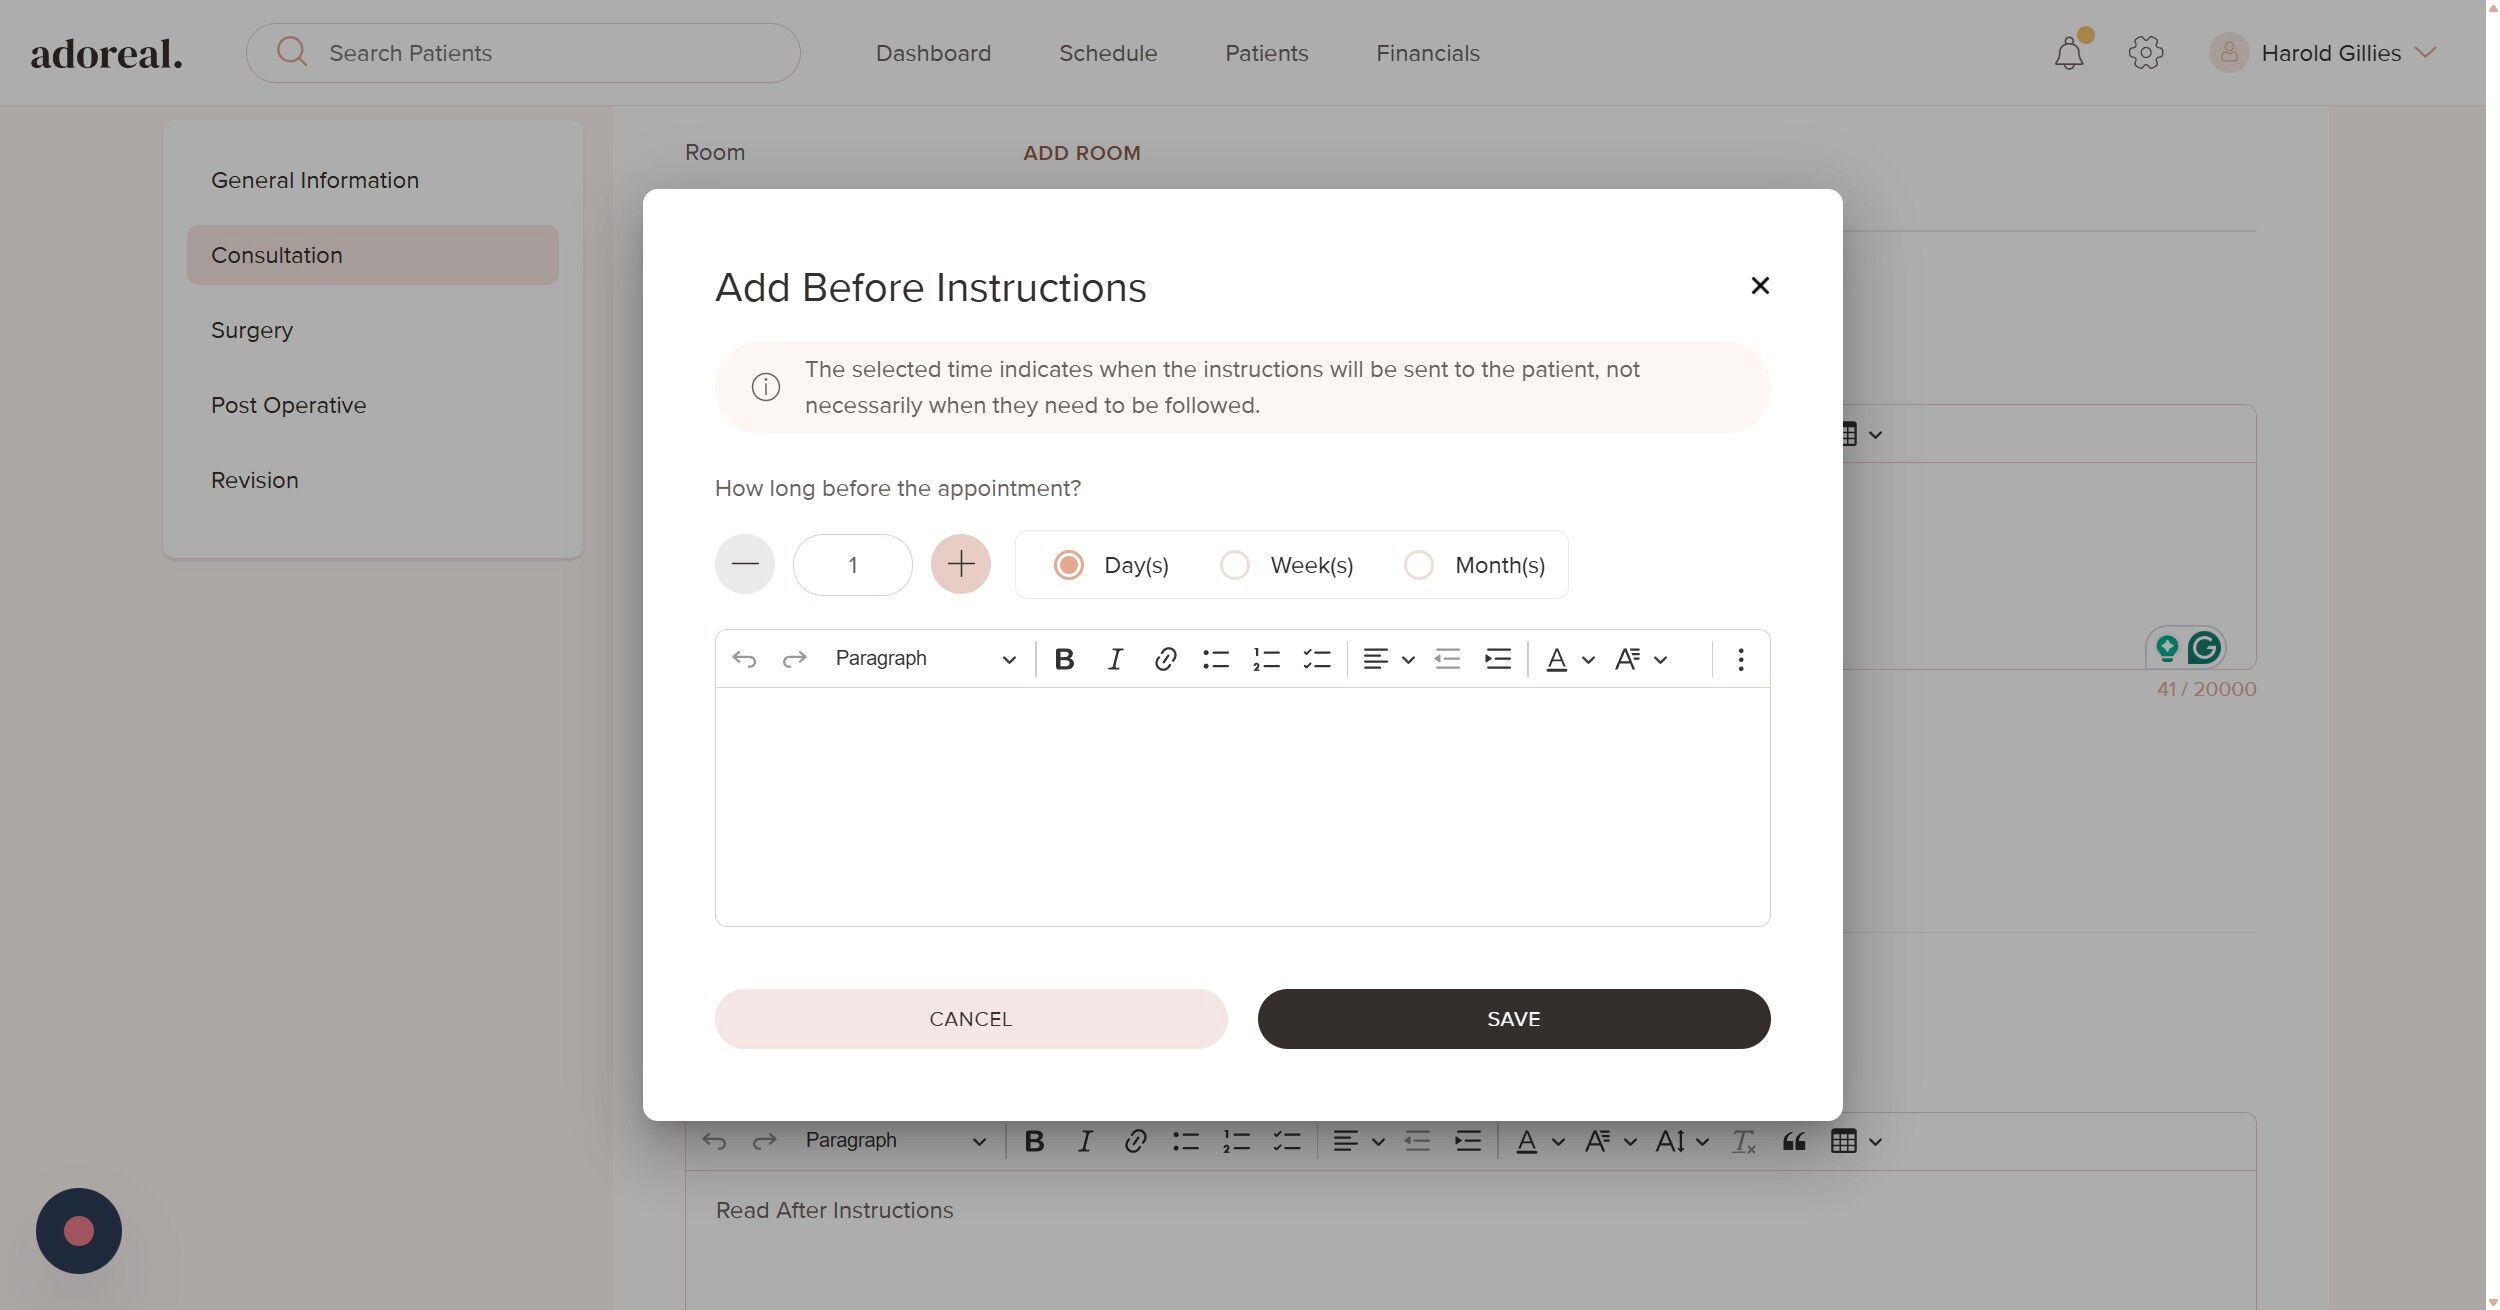Select the Month(s) radio option

[1418, 565]
